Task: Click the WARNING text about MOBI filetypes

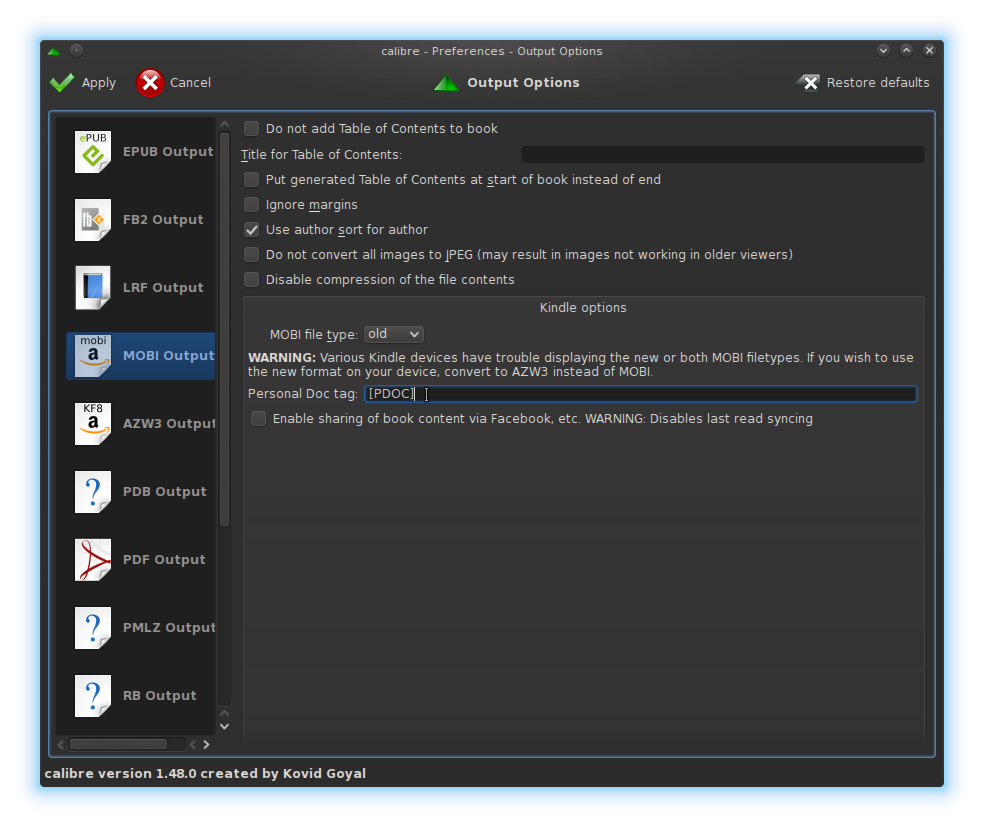Action: (580, 365)
